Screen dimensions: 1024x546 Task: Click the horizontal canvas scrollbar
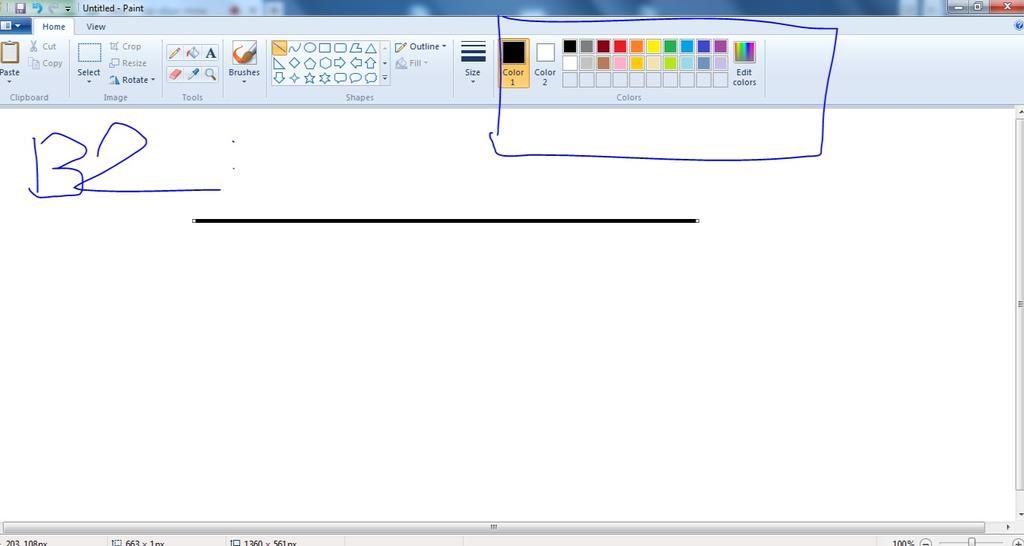pos(493,527)
